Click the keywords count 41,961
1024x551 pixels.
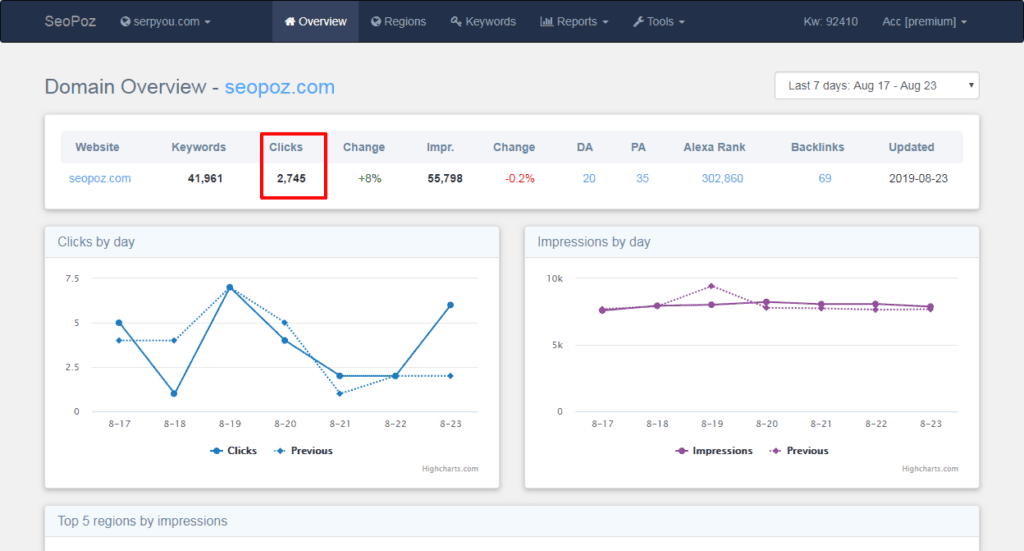(x=205, y=178)
